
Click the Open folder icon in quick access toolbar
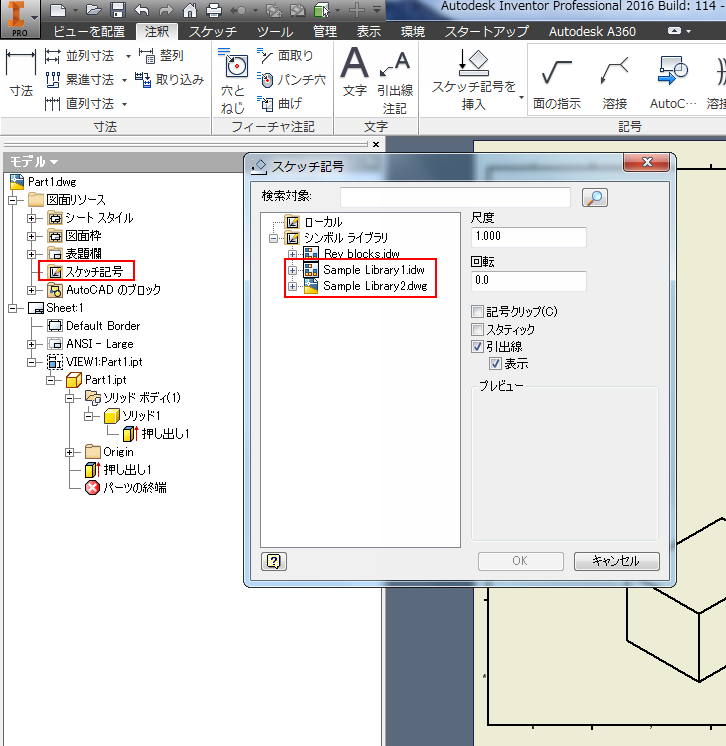(94, 10)
